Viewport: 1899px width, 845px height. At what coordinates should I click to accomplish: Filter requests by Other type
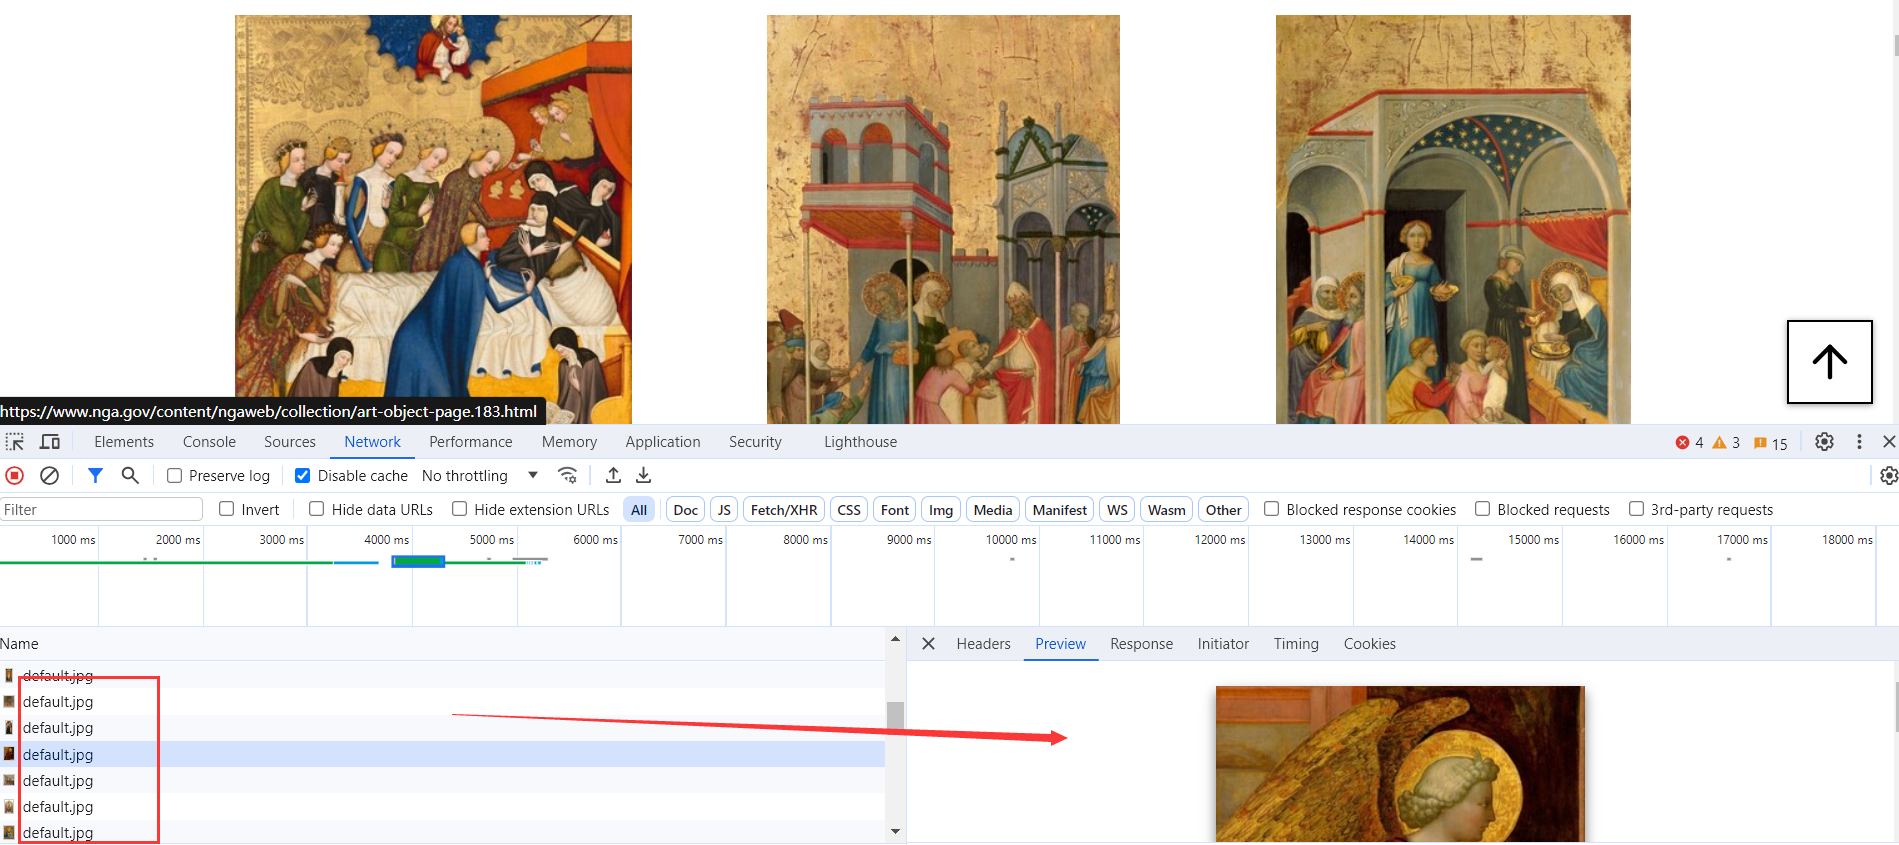point(1223,510)
